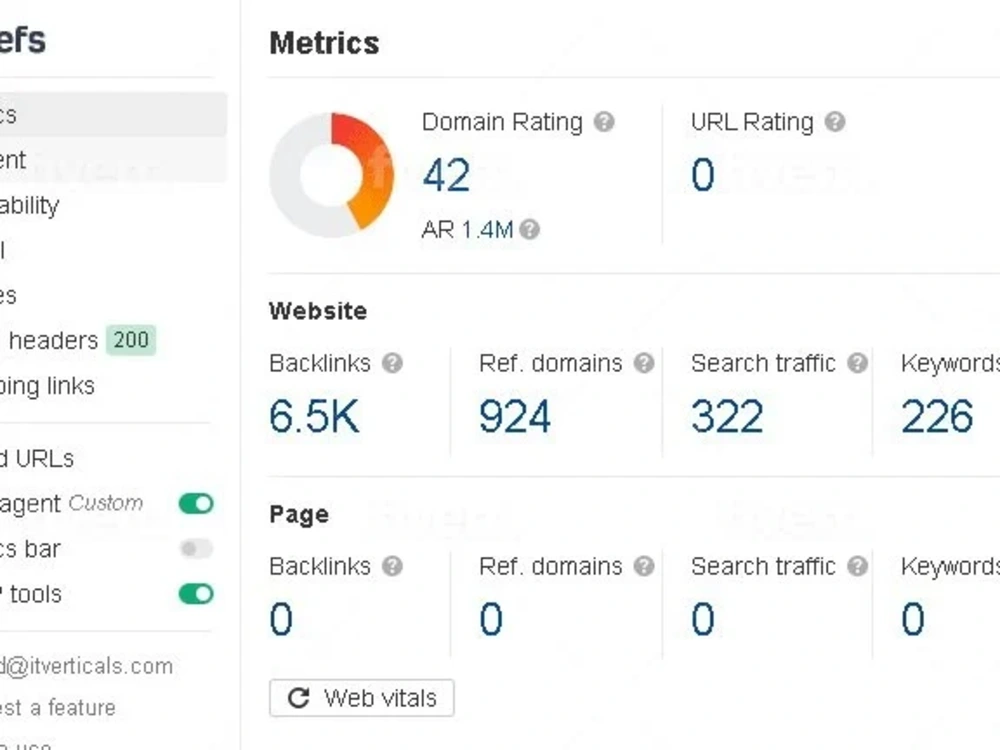Image resolution: width=1000 pixels, height=750 pixels.
Task: Open the Suggest a feature link
Action: (57, 707)
